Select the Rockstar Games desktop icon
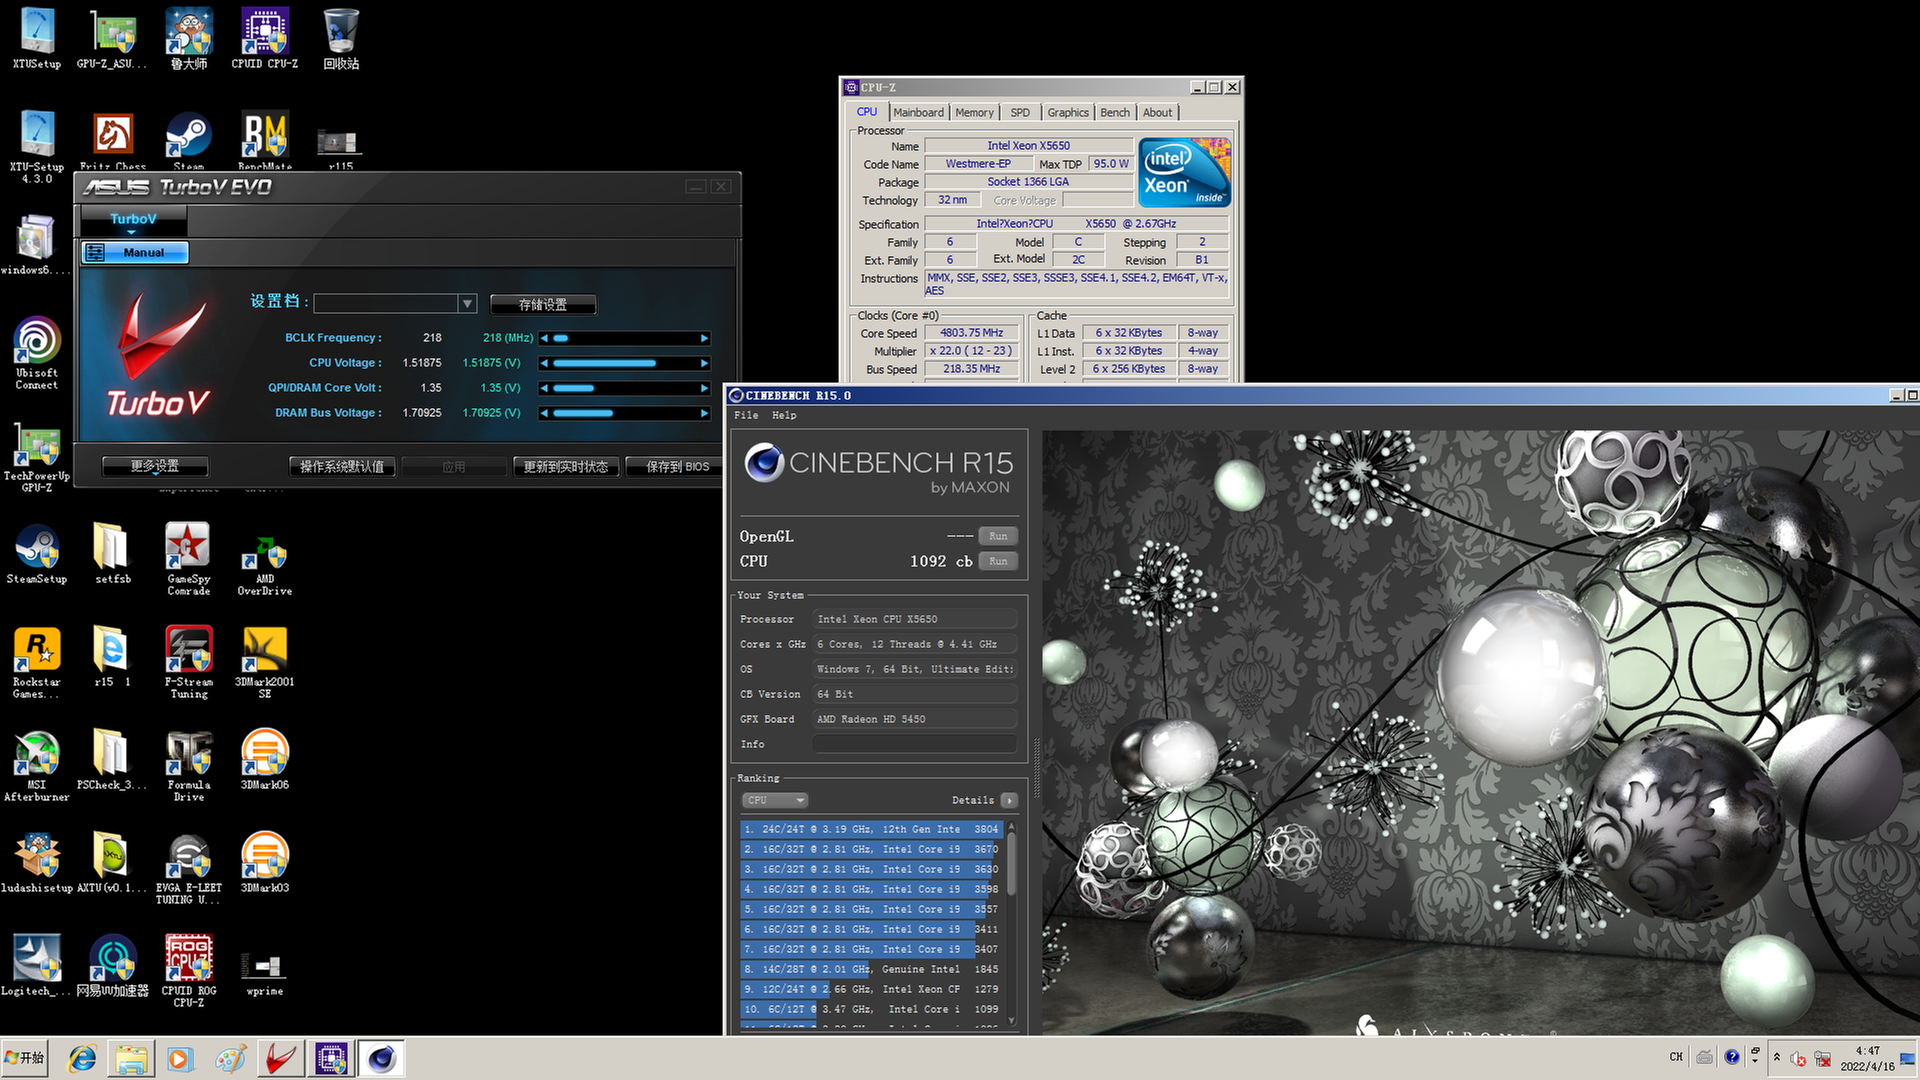This screenshot has height=1080, width=1920. pyautogui.click(x=37, y=662)
